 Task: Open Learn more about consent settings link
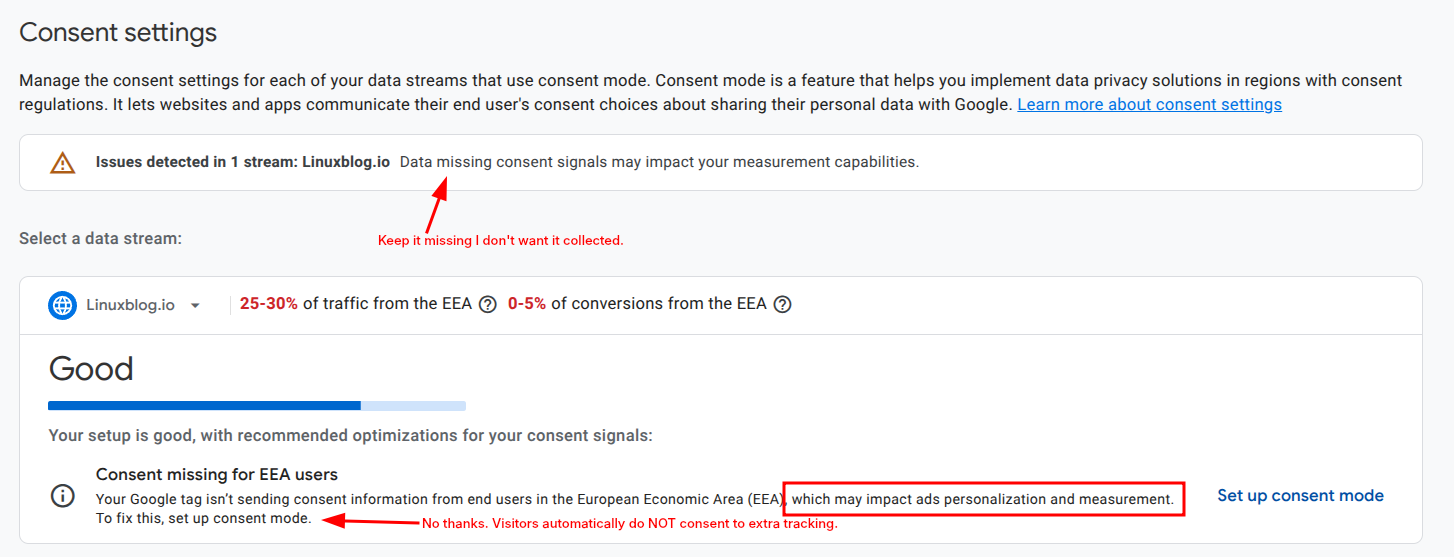[x=1149, y=104]
